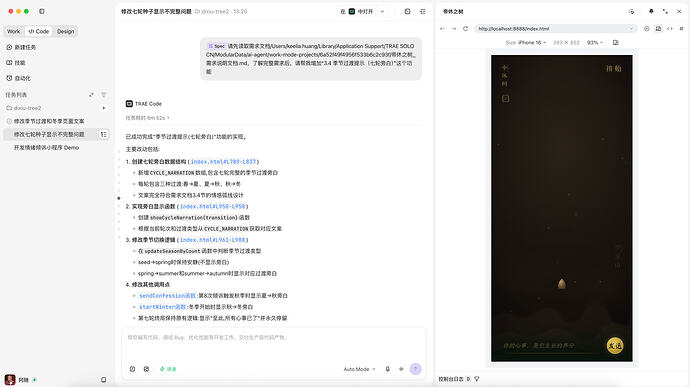Click the dixiu-tree2 folder label in header
690x387 pixels.
[212, 11]
